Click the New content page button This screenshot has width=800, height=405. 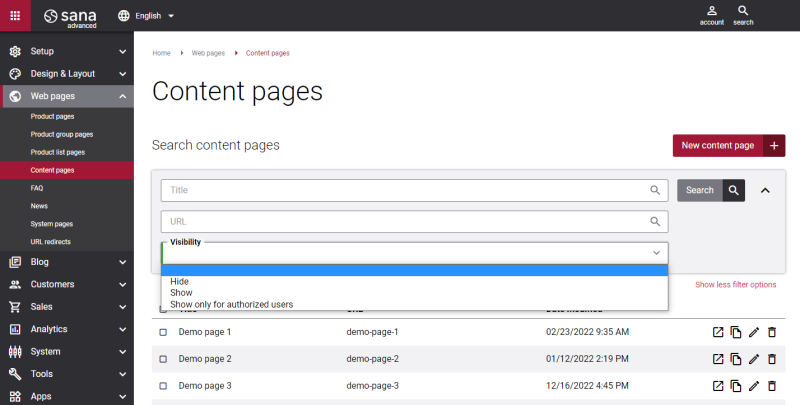point(729,145)
